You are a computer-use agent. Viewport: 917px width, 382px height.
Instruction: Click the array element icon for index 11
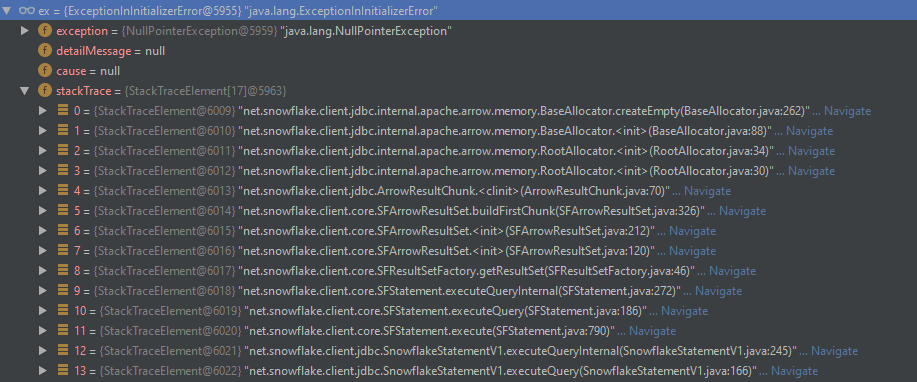click(63, 331)
